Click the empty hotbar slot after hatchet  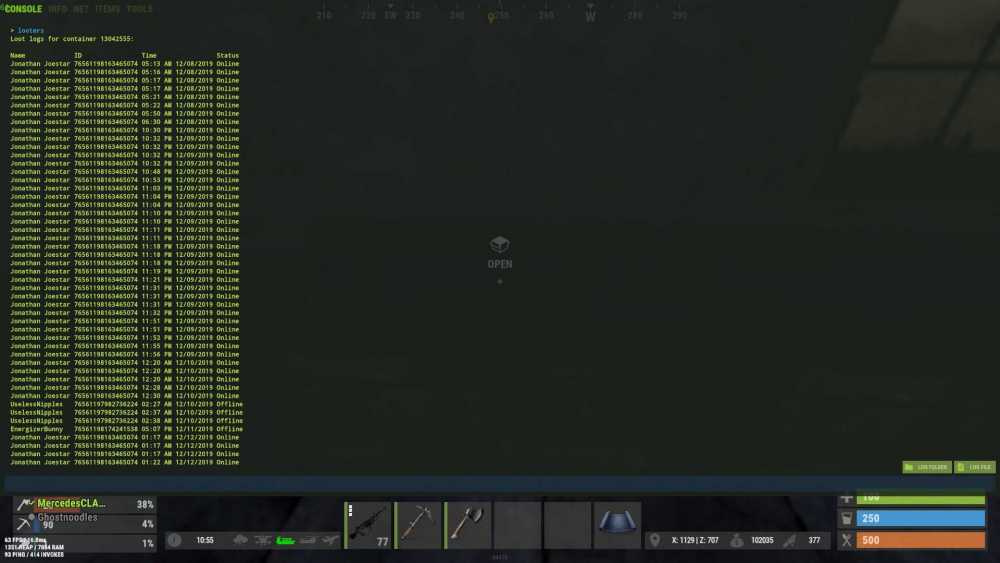click(518, 525)
